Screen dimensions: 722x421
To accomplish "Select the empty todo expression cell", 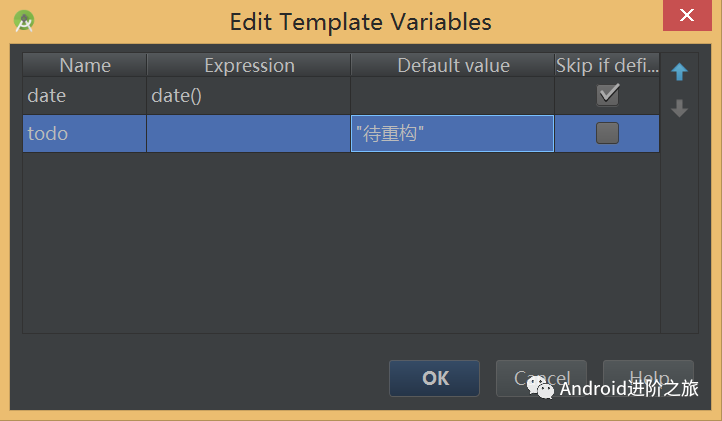I will click(x=249, y=134).
